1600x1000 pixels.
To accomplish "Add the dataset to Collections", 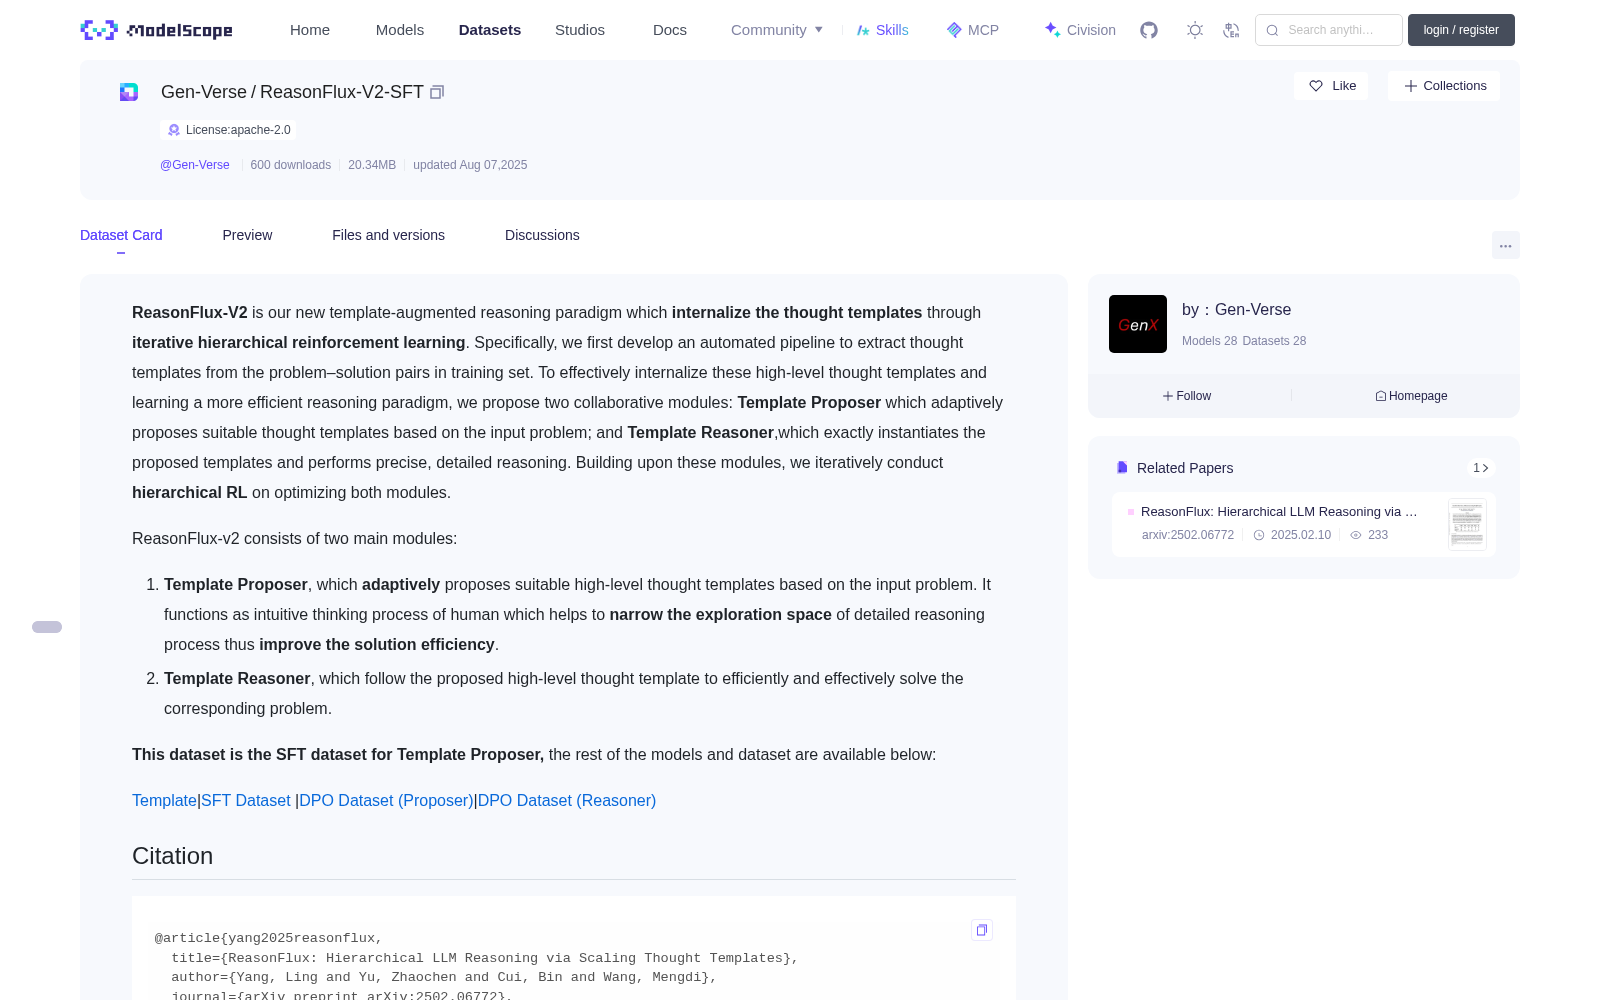I will click(x=1444, y=86).
